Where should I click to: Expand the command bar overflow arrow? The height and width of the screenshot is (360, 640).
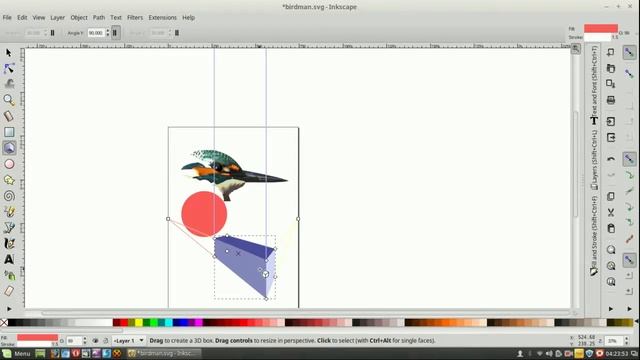pos(611,309)
